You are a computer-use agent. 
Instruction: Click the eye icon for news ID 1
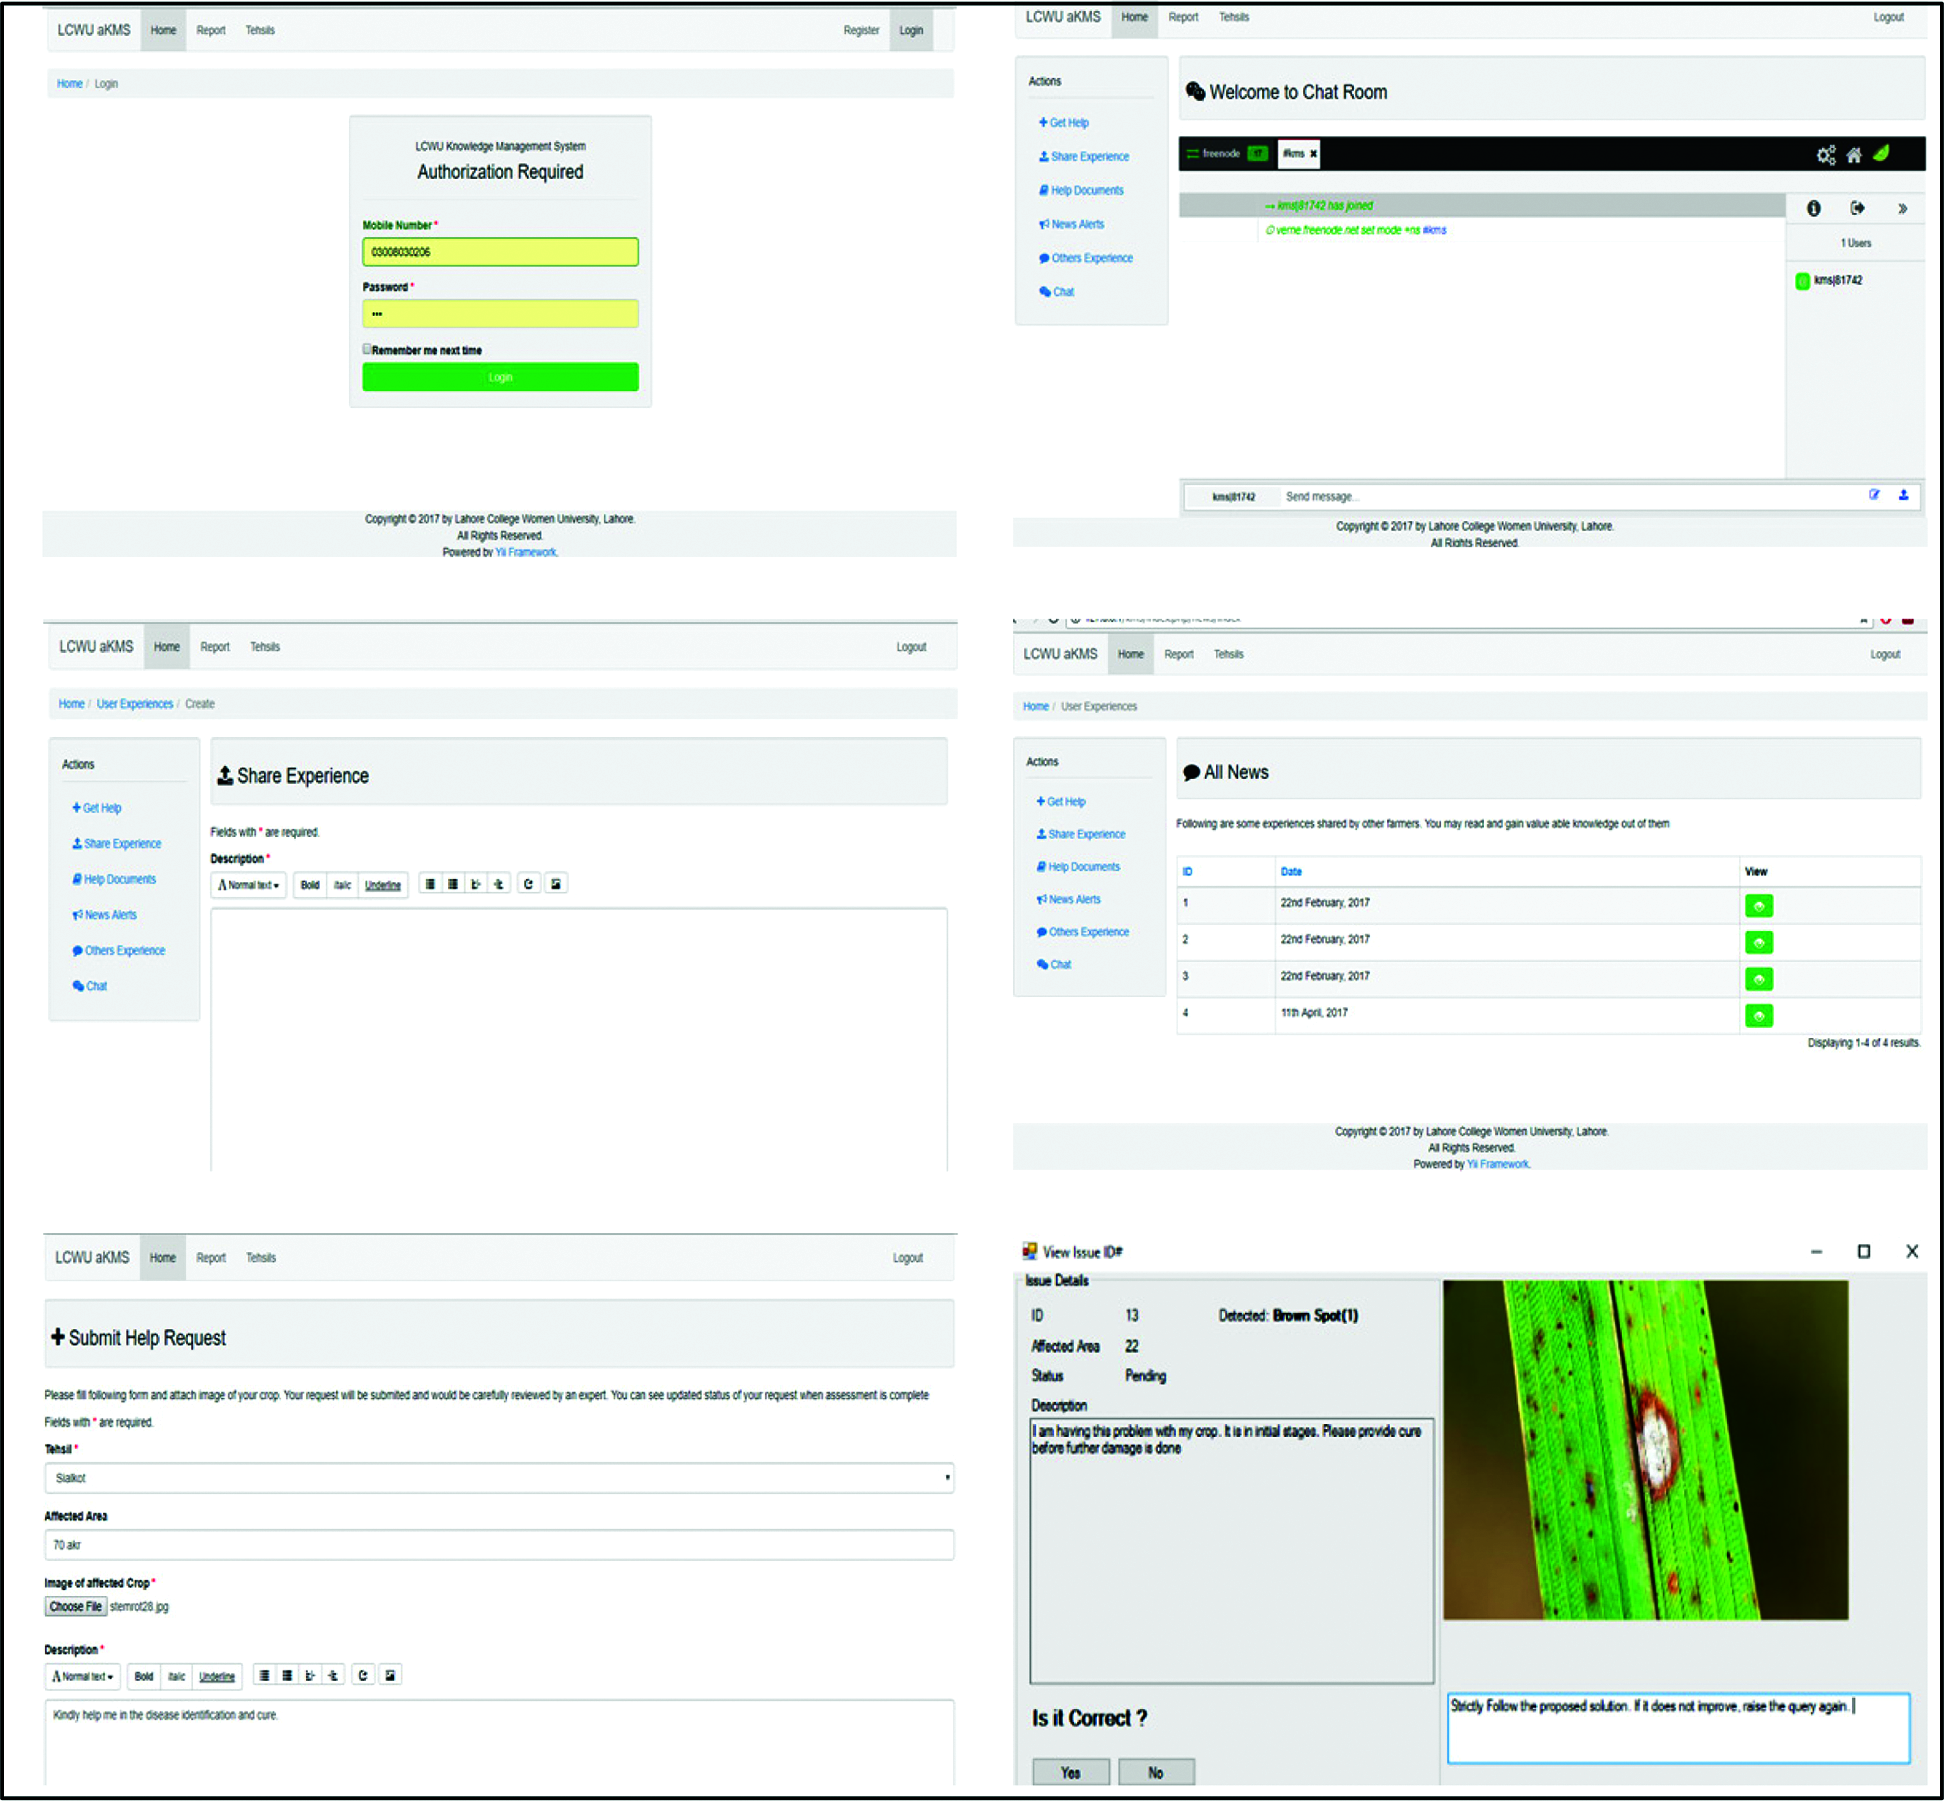(x=1758, y=906)
